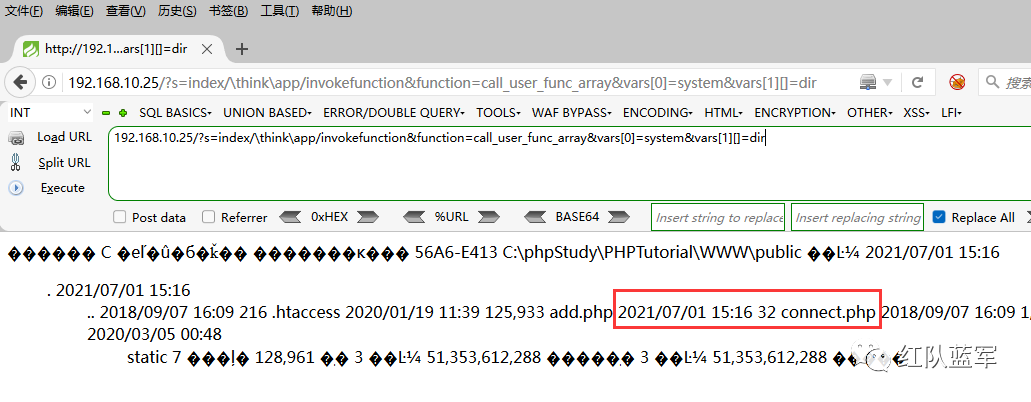Expand the SQL BASICS menu

click(176, 113)
